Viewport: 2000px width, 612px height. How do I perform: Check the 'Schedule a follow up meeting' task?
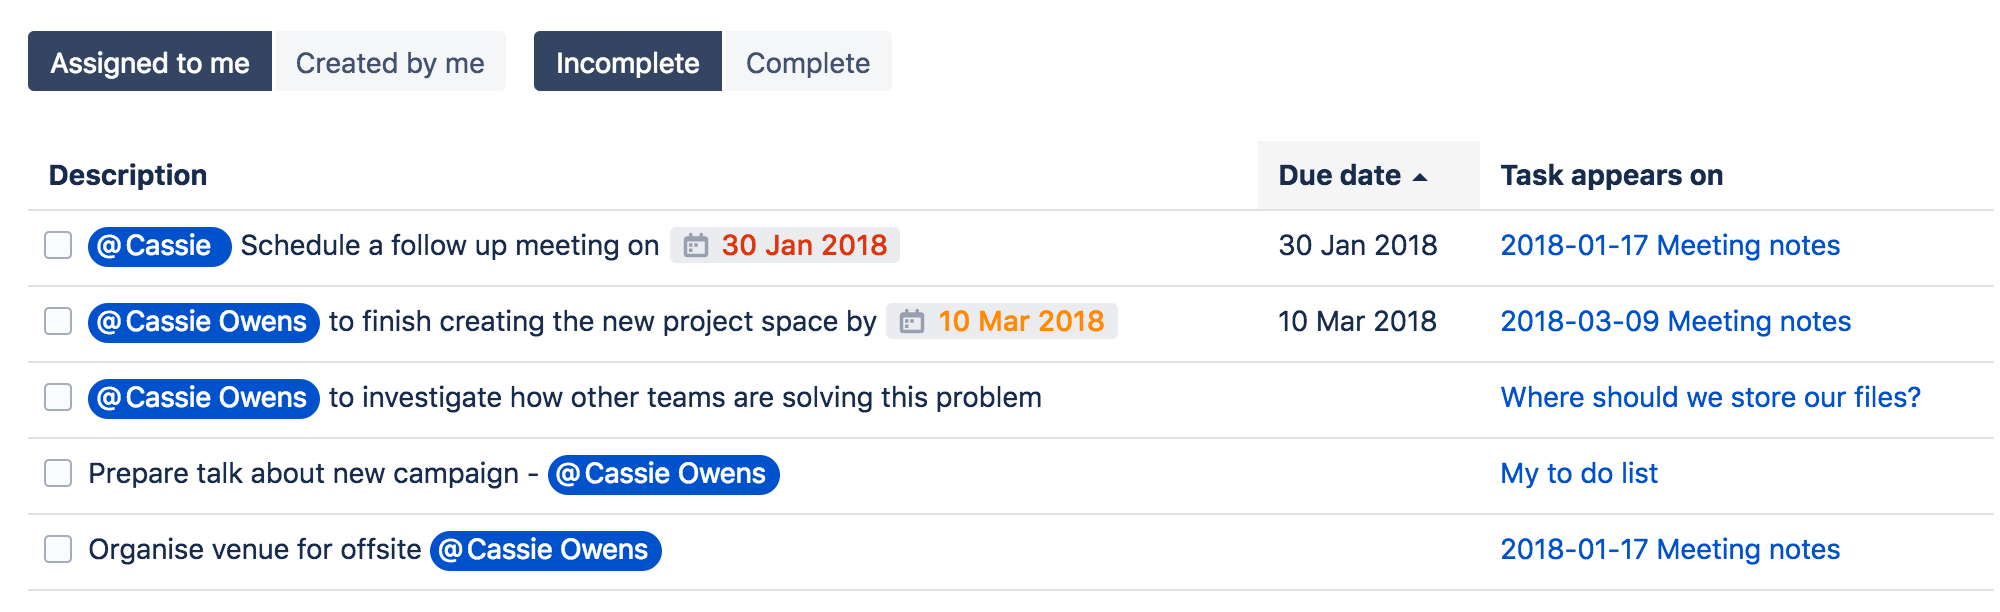click(x=58, y=245)
